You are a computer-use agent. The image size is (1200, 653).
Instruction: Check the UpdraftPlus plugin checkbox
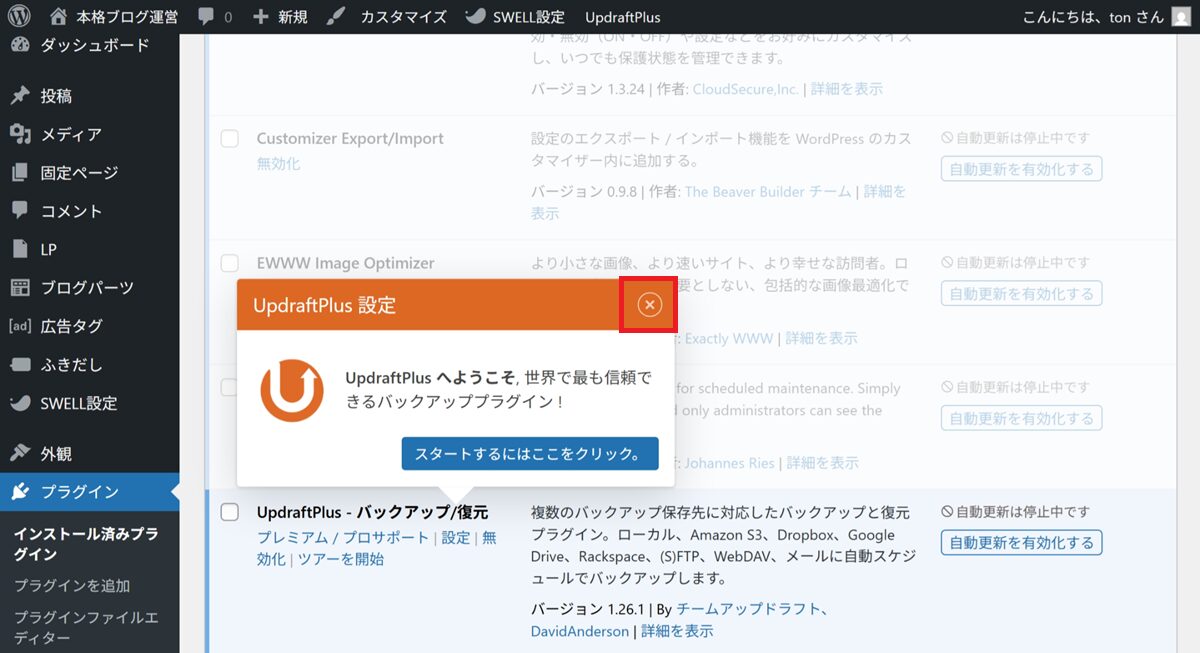(230, 513)
